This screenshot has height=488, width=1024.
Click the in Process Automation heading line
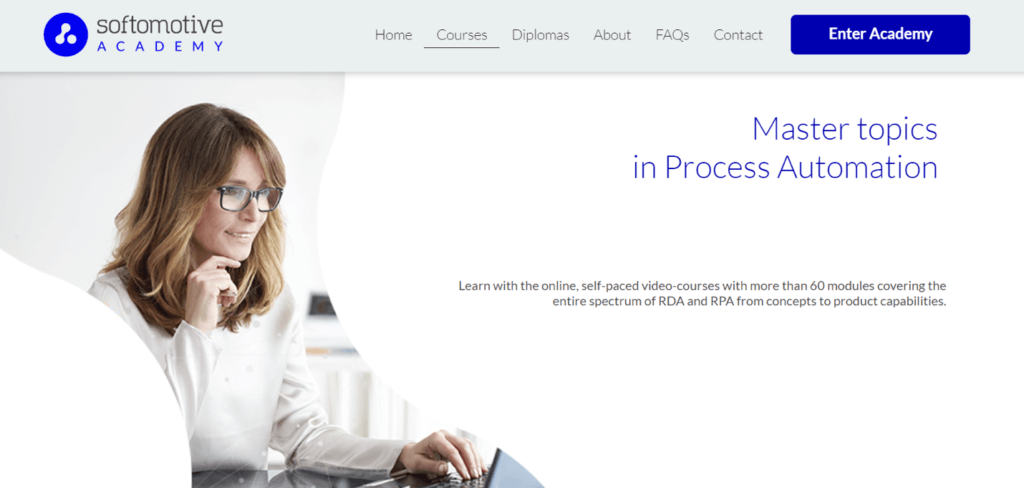point(785,168)
